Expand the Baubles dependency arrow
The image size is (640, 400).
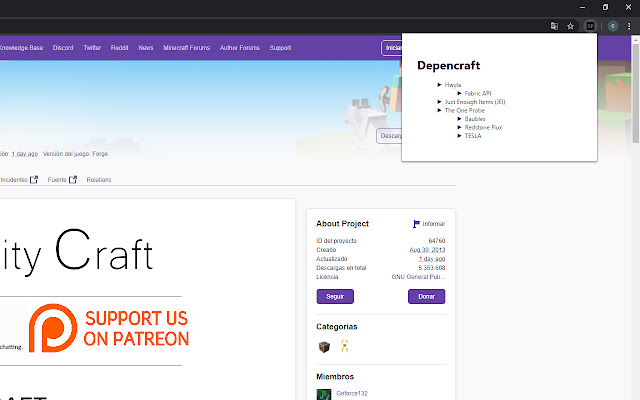[x=459, y=119]
